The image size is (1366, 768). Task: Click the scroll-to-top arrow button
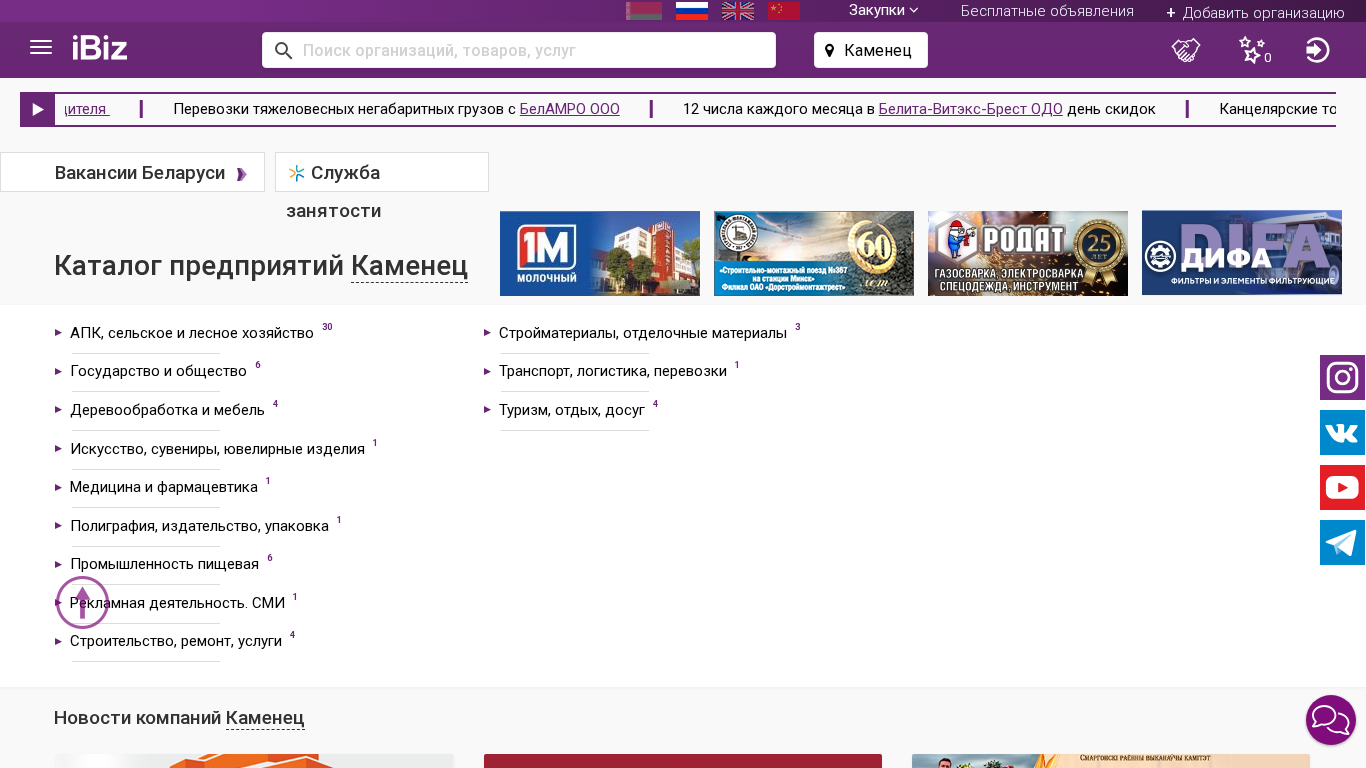82,602
